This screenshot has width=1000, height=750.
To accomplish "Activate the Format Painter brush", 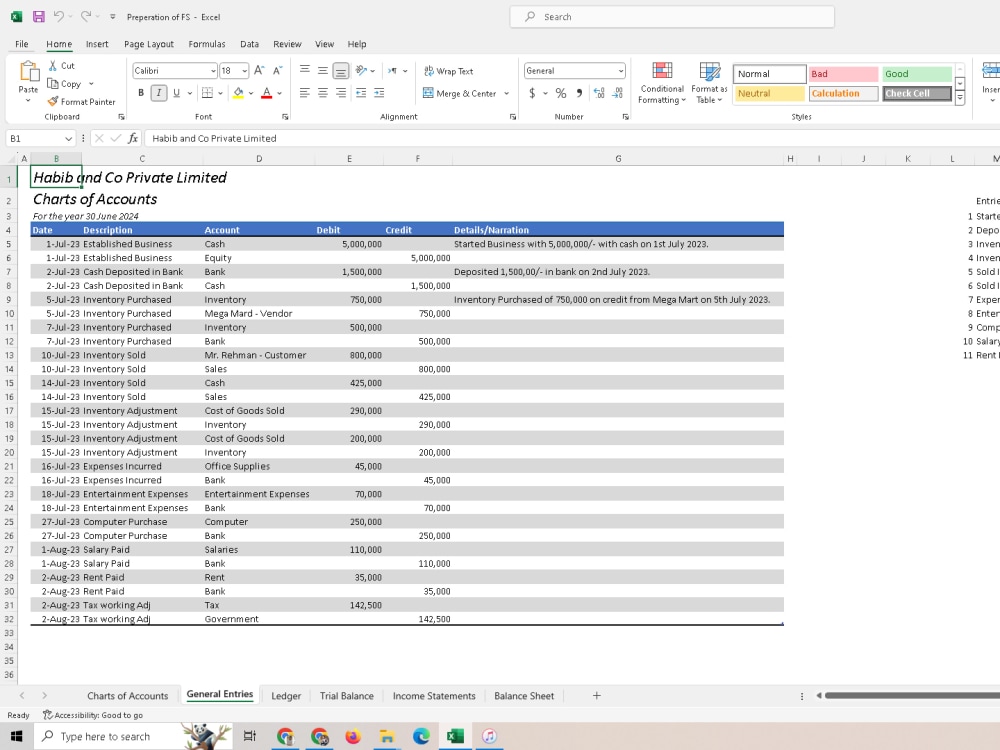I will point(53,101).
